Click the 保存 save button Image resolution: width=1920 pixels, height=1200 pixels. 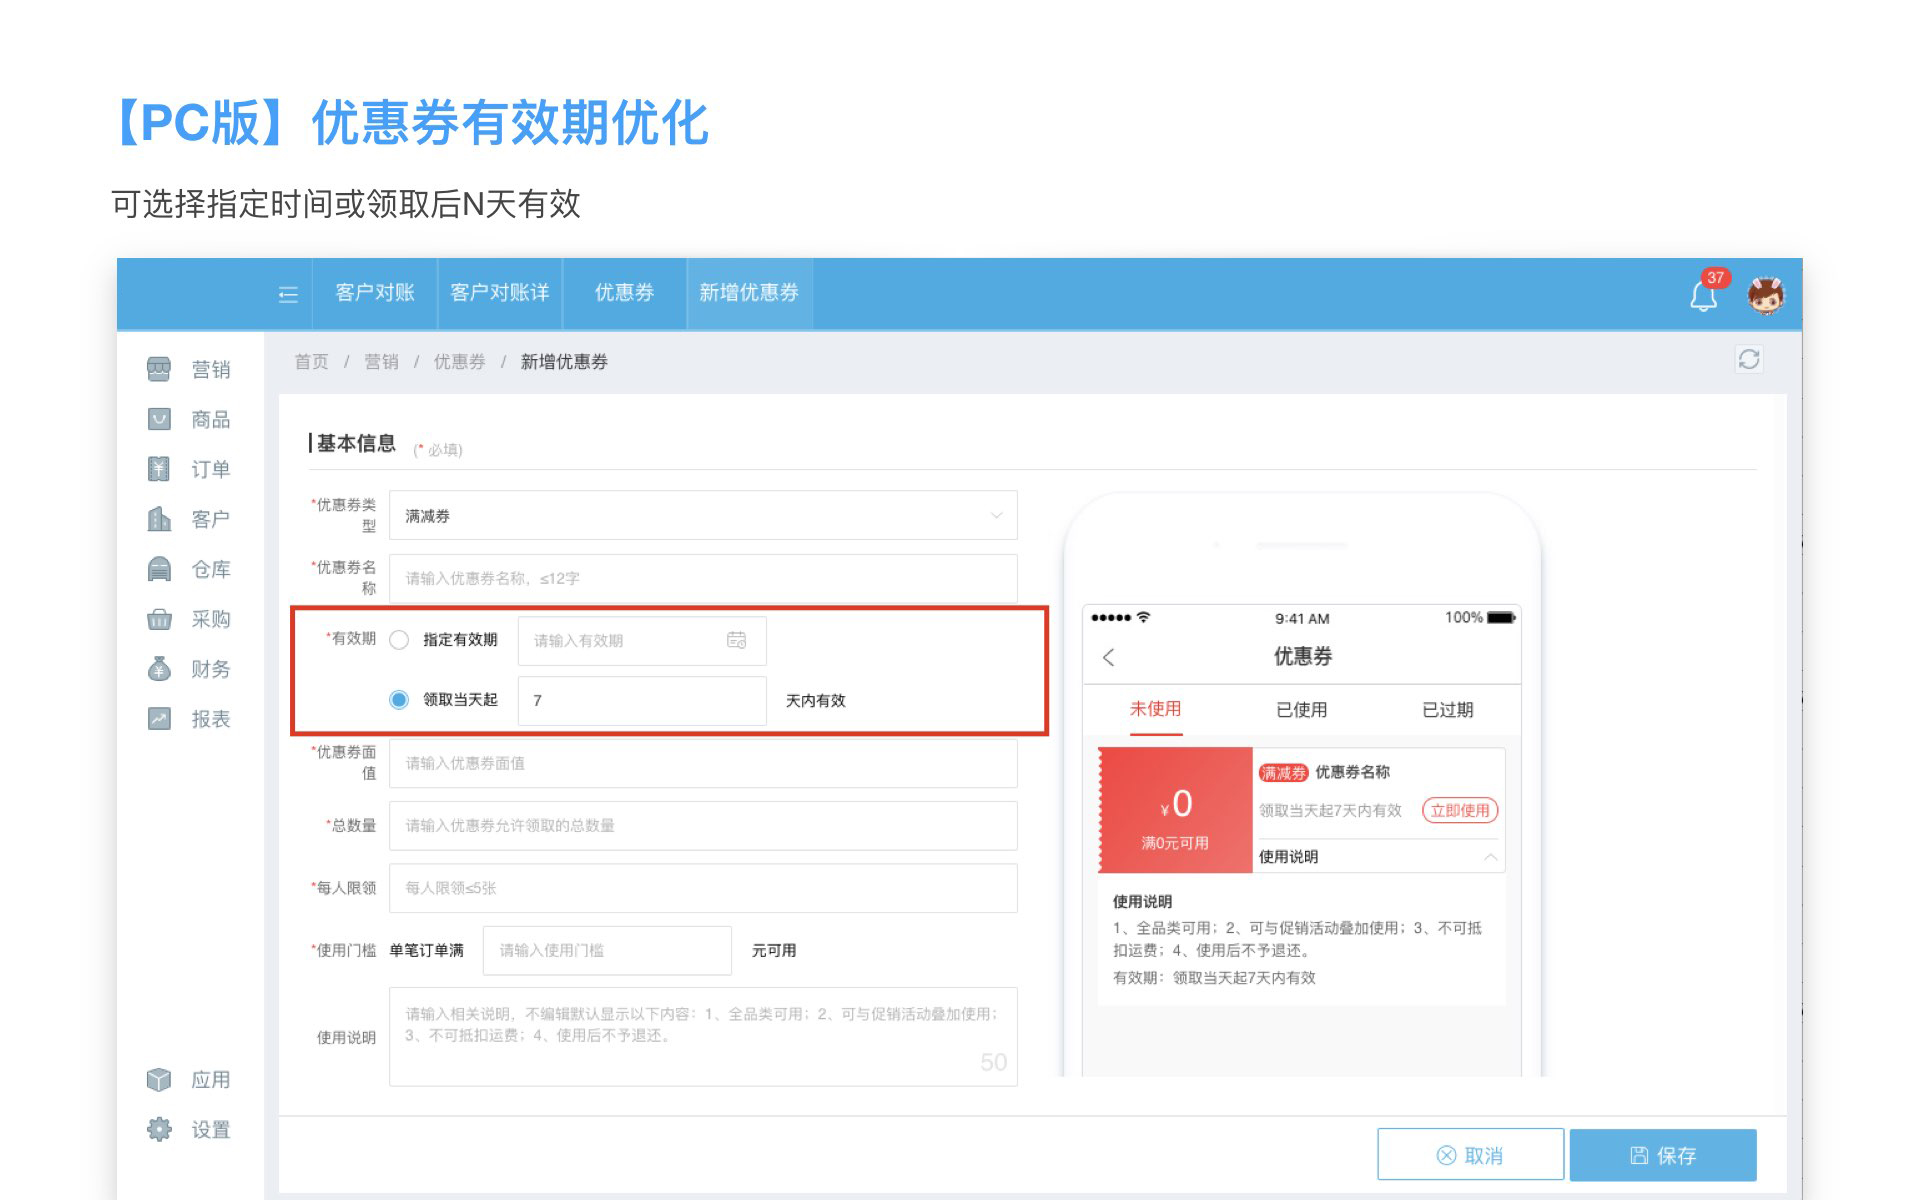tap(1662, 1155)
